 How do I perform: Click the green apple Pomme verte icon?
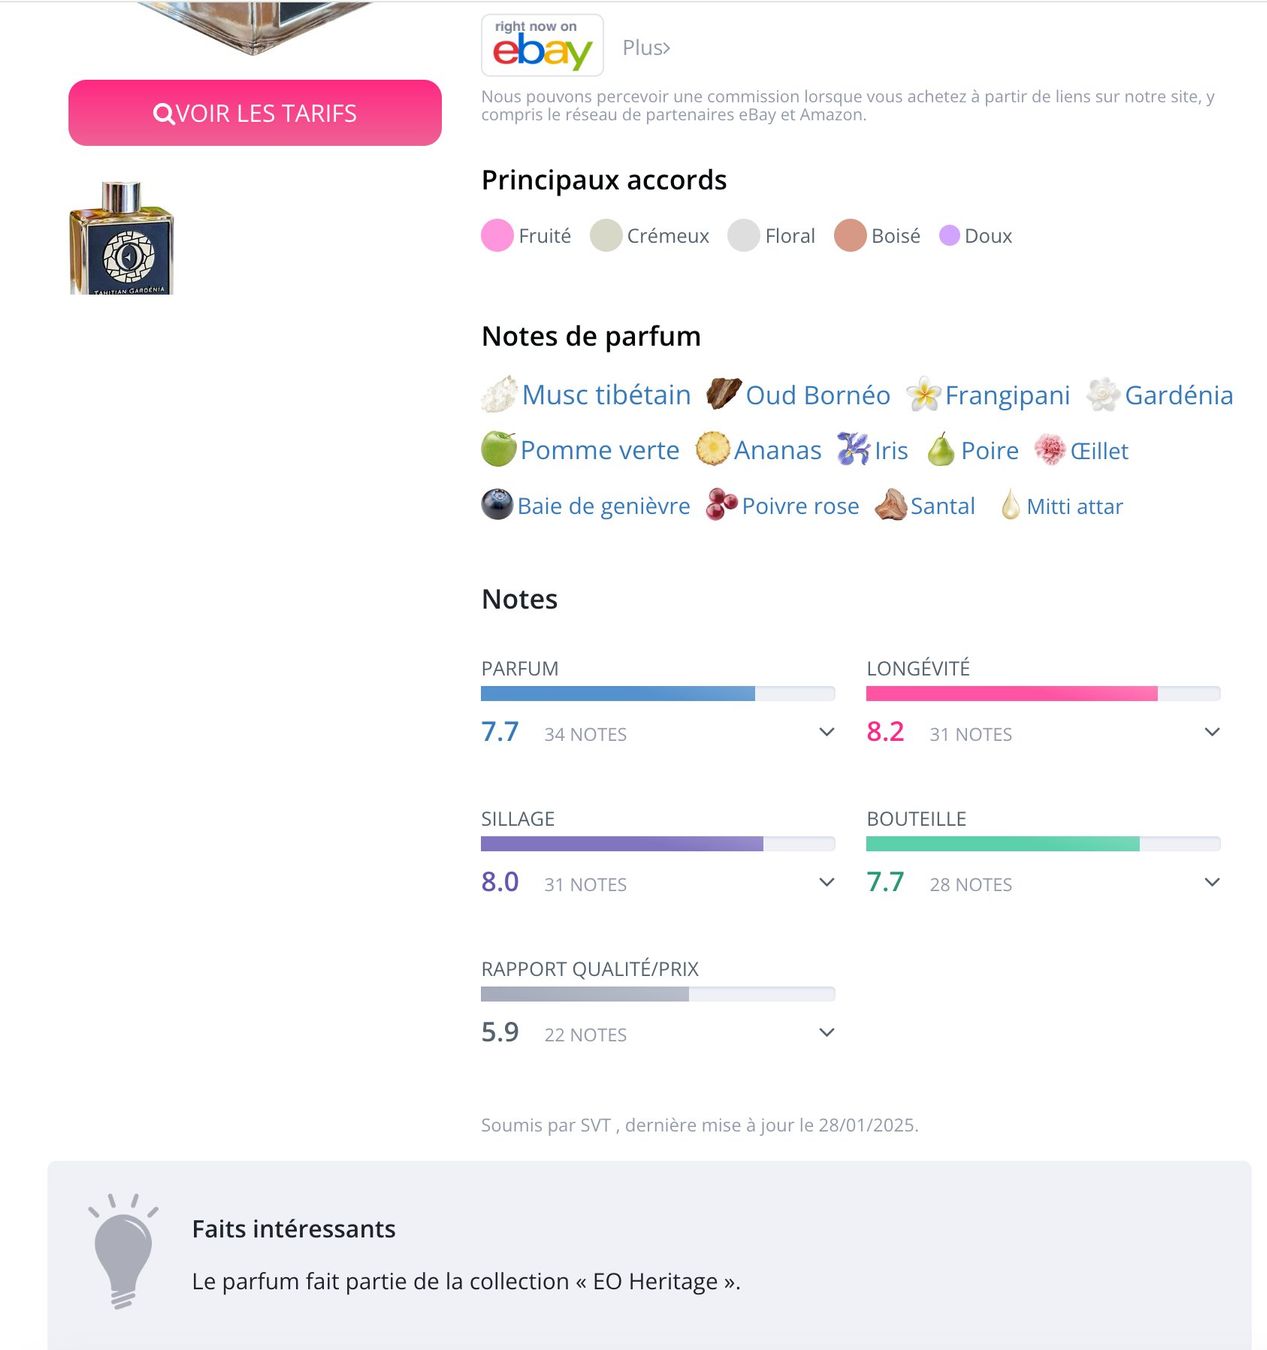[499, 449]
